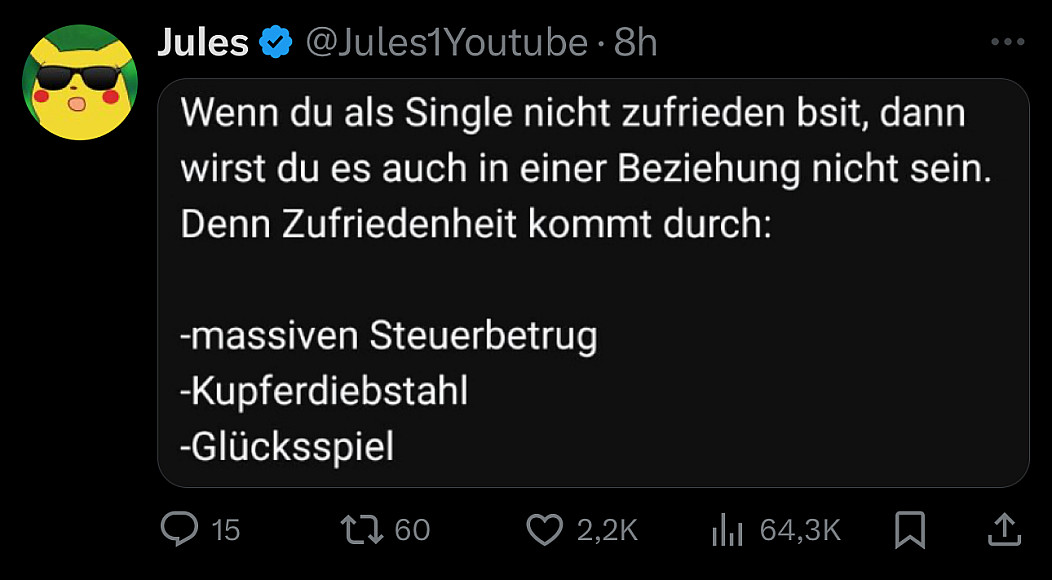This screenshot has width=1052, height=580.
Task: Click the 15 replies count
Action: [227, 530]
